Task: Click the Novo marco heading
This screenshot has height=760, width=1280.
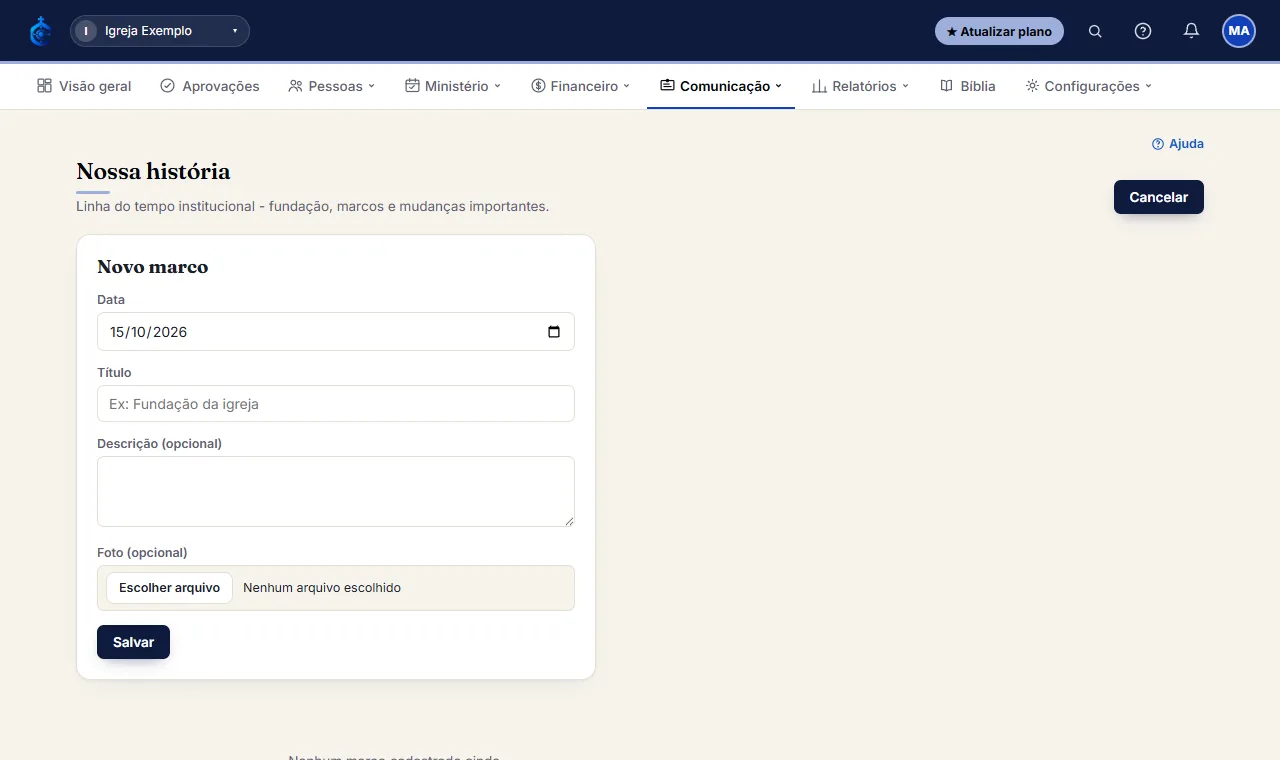Action: tap(153, 267)
